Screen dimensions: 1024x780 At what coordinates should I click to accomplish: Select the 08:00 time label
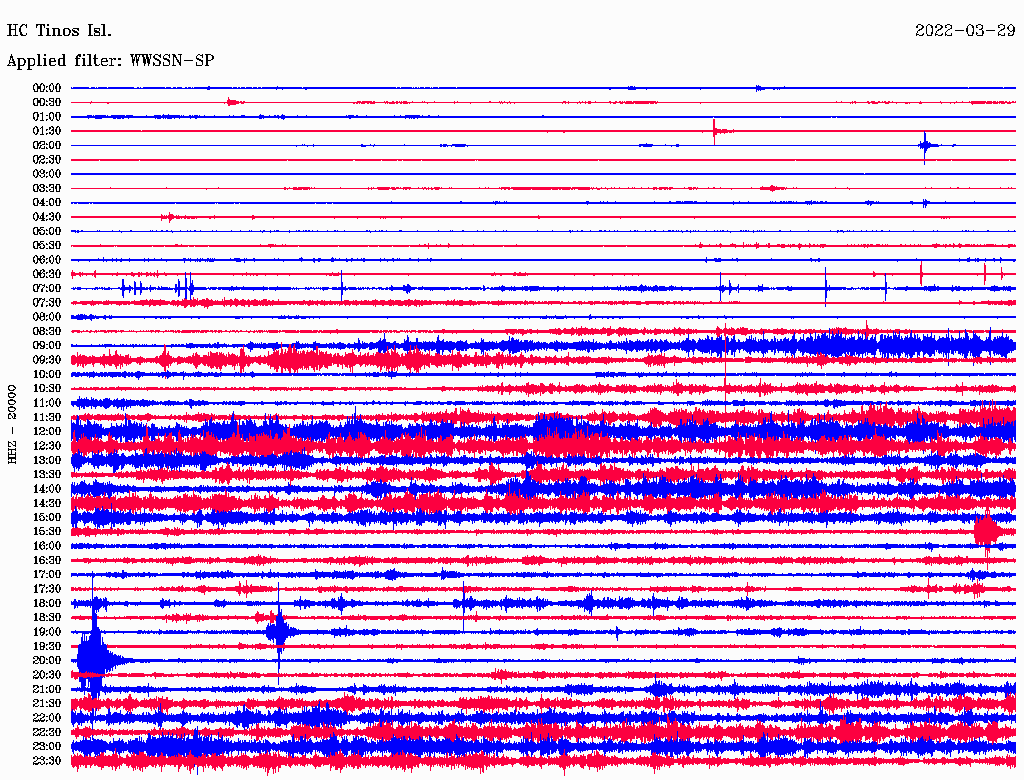pos(47,317)
